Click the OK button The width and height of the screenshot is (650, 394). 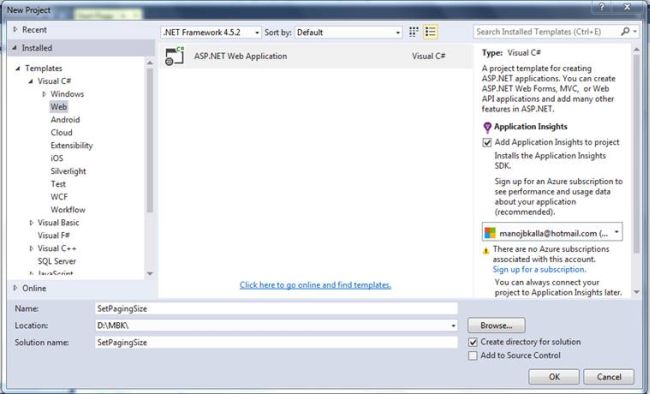pyautogui.click(x=554, y=377)
